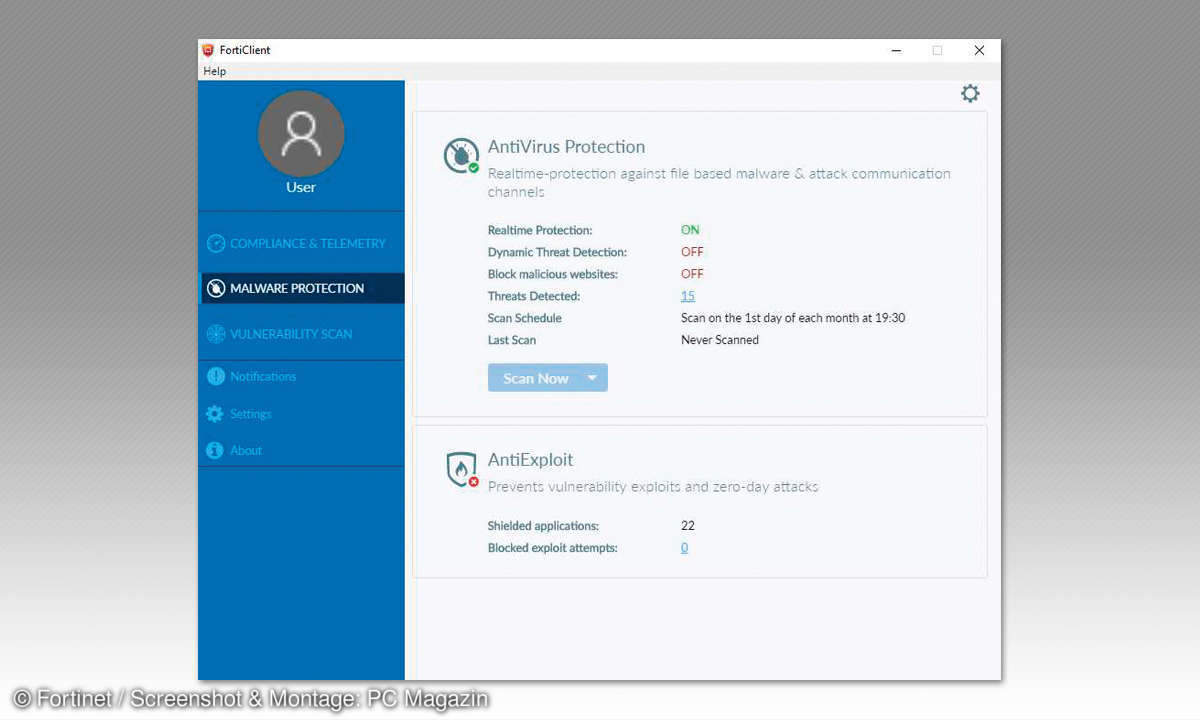The width and height of the screenshot is (1200, 720).
Task: Click the AntiExploit heading
Action: tap(530, 460)
